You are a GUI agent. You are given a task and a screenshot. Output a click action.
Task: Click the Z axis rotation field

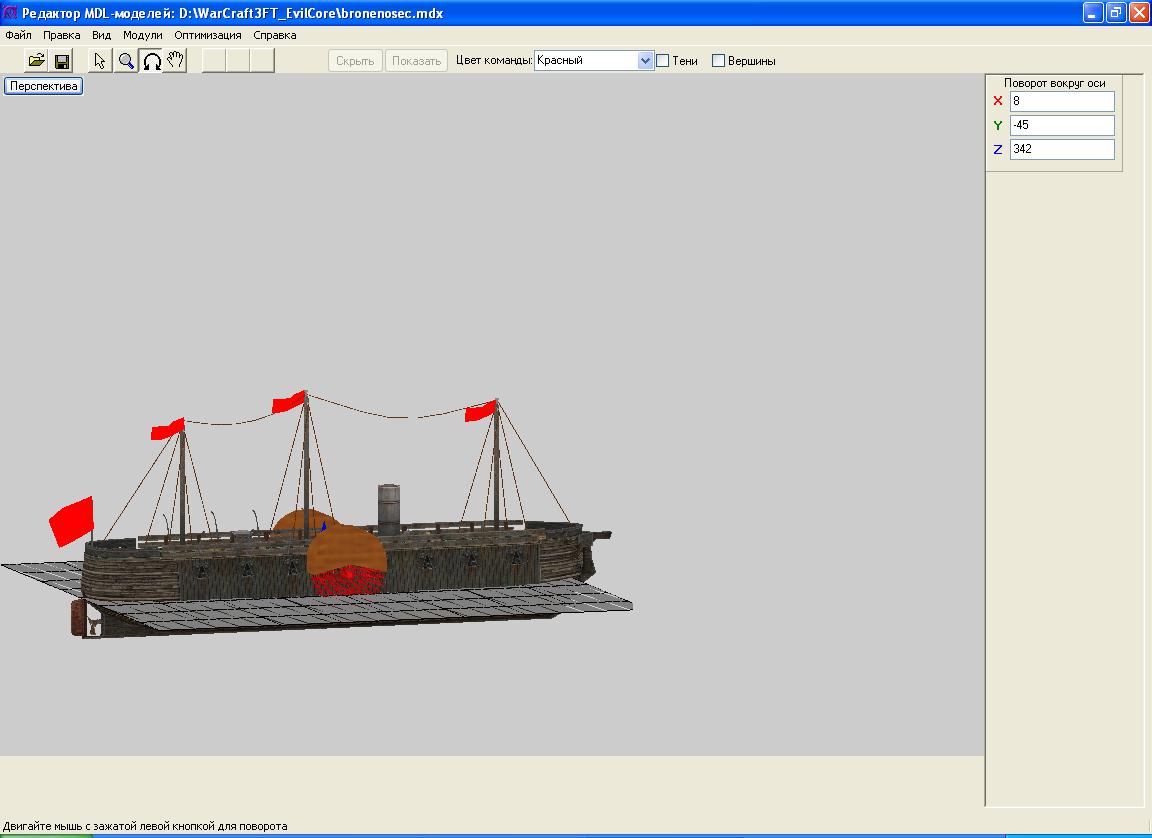pos(1062,149)
